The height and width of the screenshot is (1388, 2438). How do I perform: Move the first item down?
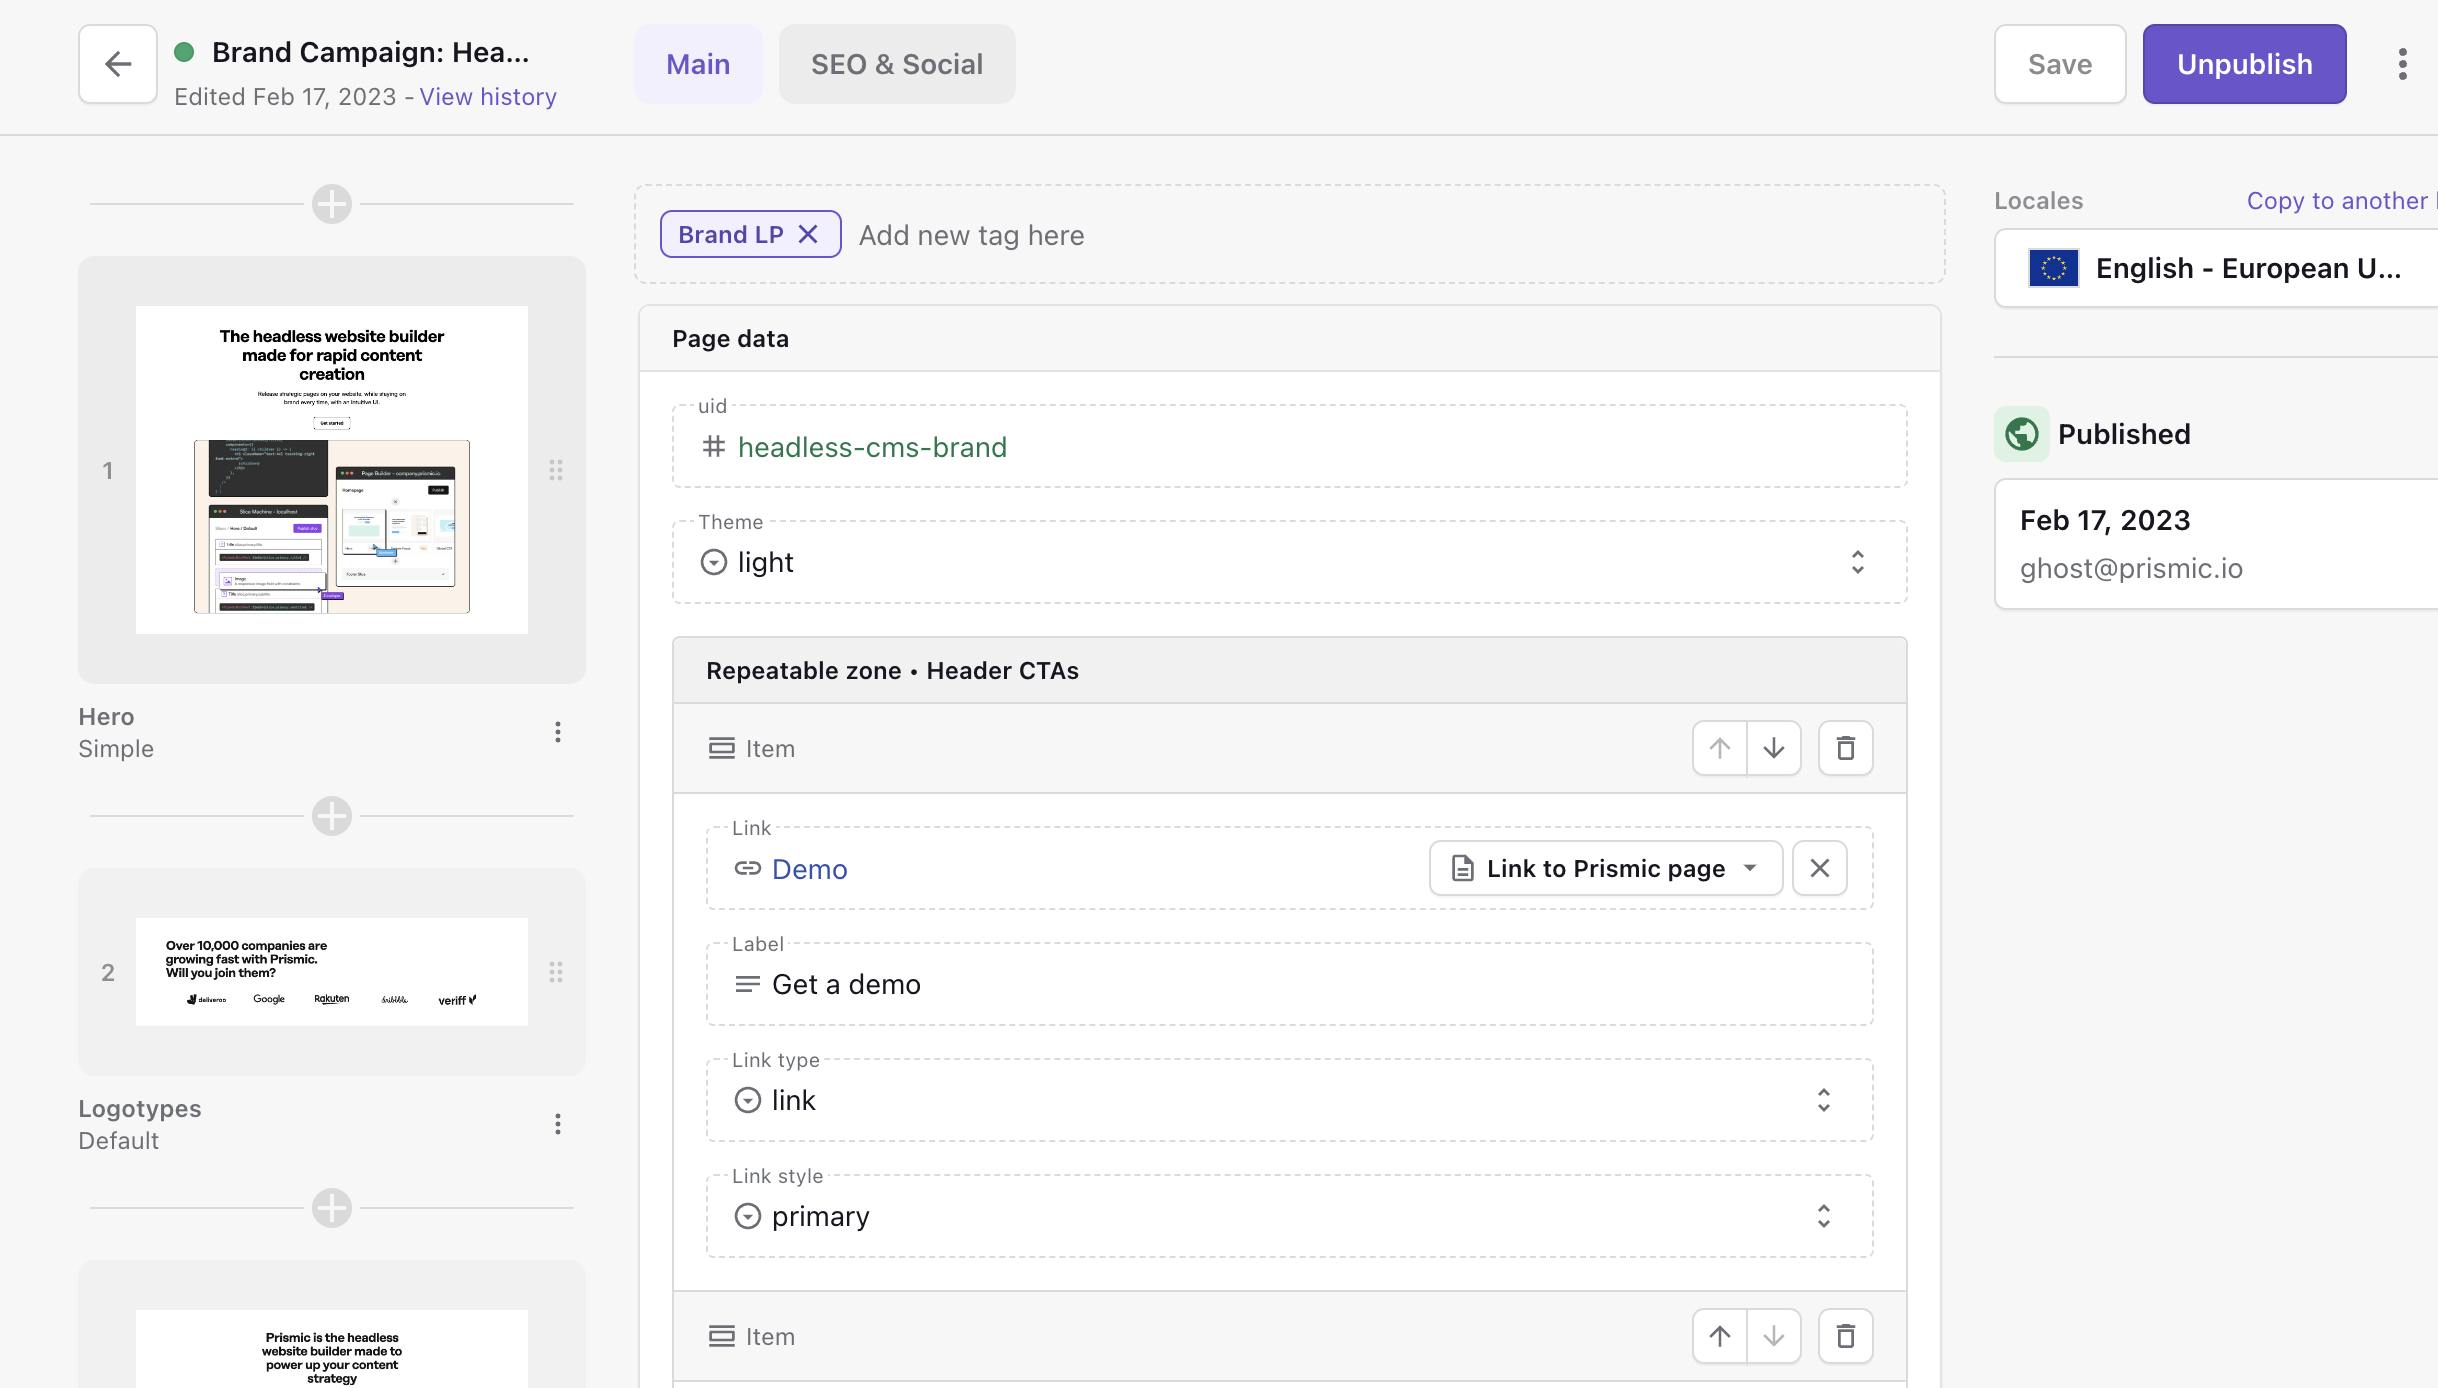pos(1773,748)
